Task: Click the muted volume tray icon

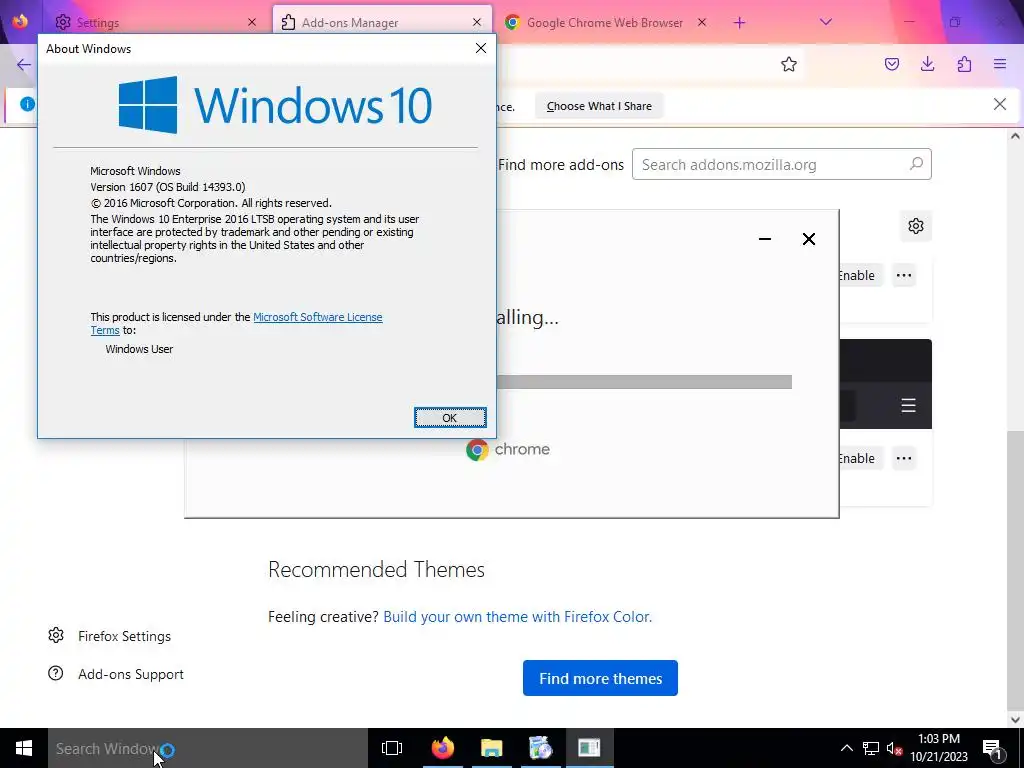Action: pos(894,748)
